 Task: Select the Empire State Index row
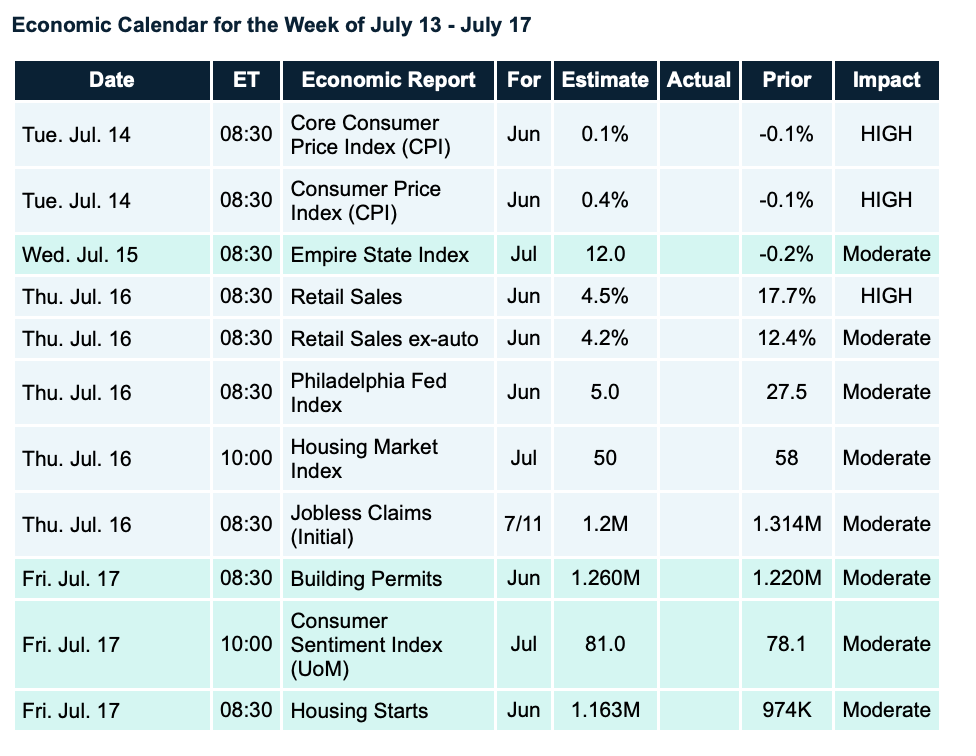point(379,255)
